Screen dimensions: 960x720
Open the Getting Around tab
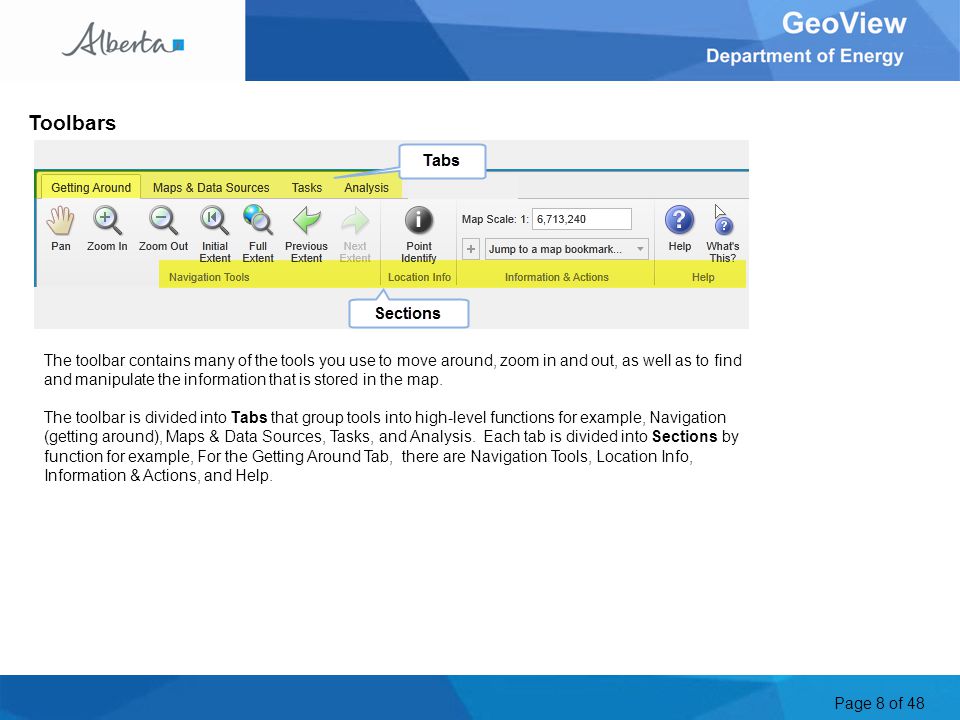tap(91, 187)
